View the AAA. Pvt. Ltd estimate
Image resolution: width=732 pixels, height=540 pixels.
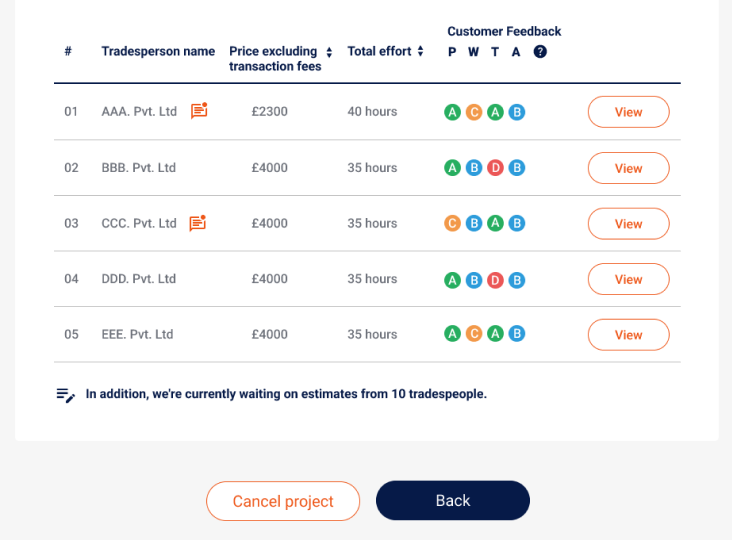click(x=628, y=112)
